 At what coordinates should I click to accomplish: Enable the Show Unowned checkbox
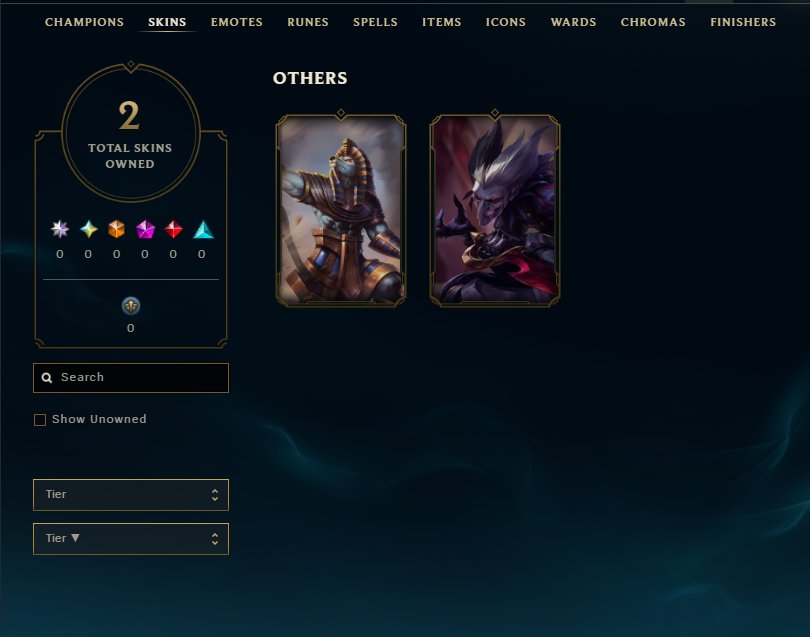point(40,420)
